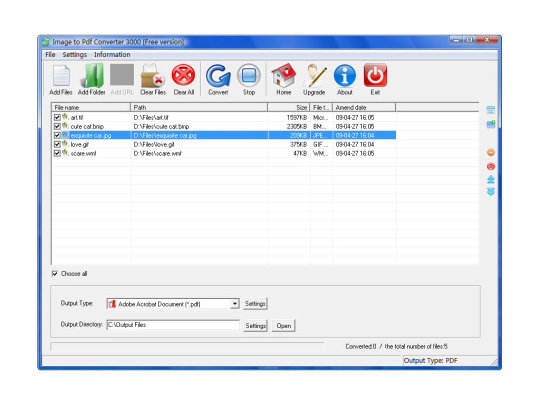Select the exquisite car.jpg file name
This screenshot has width=540, height=405.
[x=91, y=135]
